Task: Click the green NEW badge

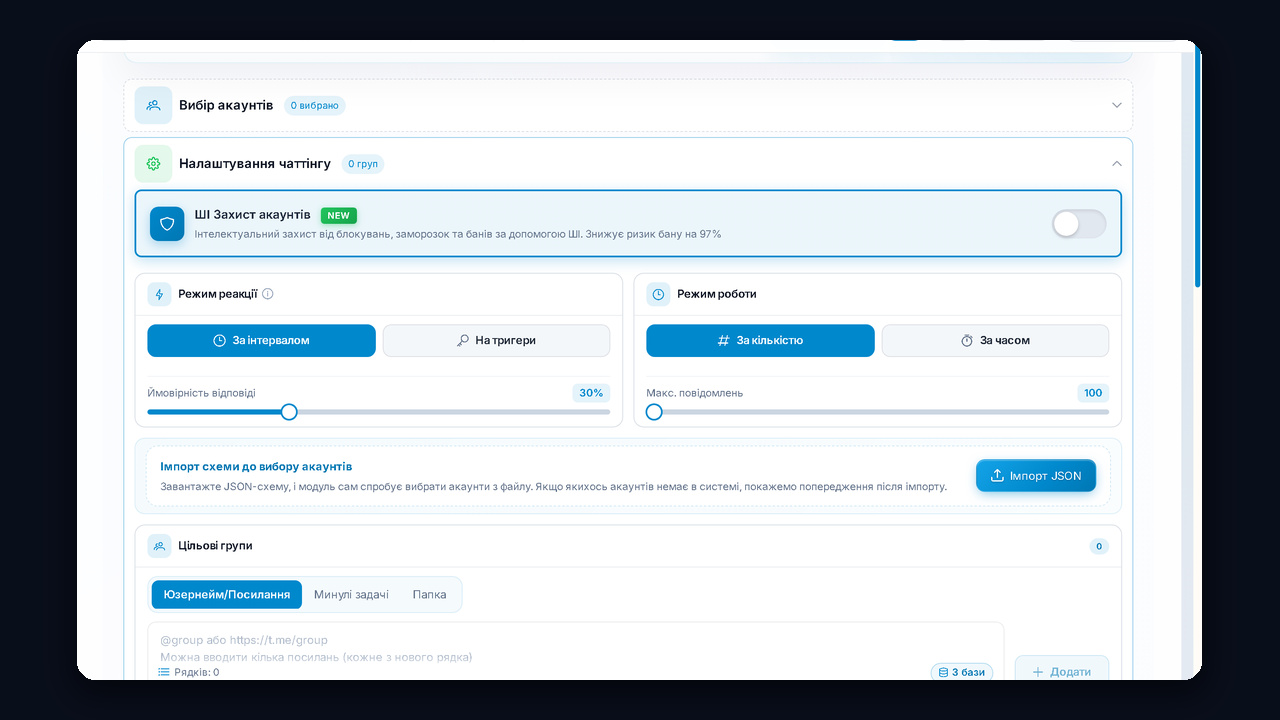Action: [339, 215]
